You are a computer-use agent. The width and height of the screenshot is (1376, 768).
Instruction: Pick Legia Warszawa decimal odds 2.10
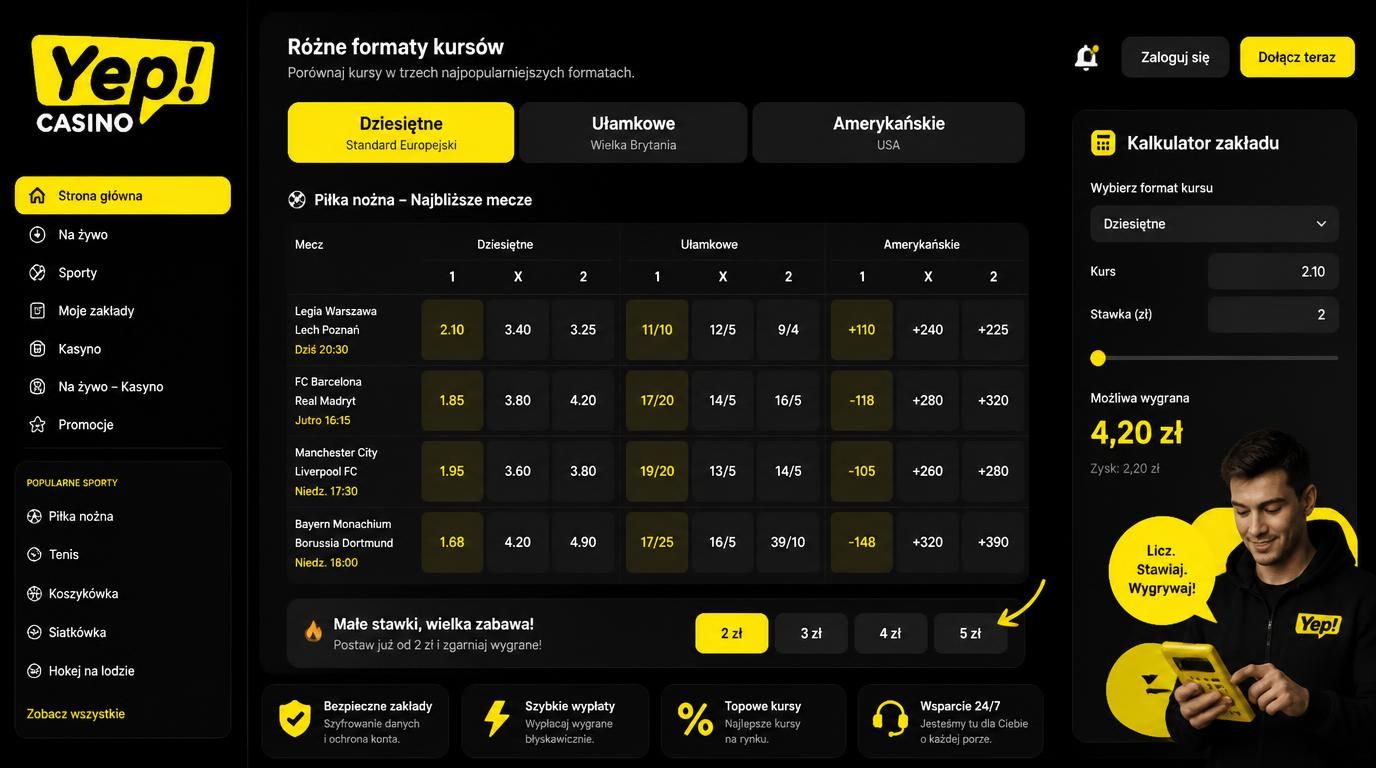pyautogui.click(x=452, y=329)
